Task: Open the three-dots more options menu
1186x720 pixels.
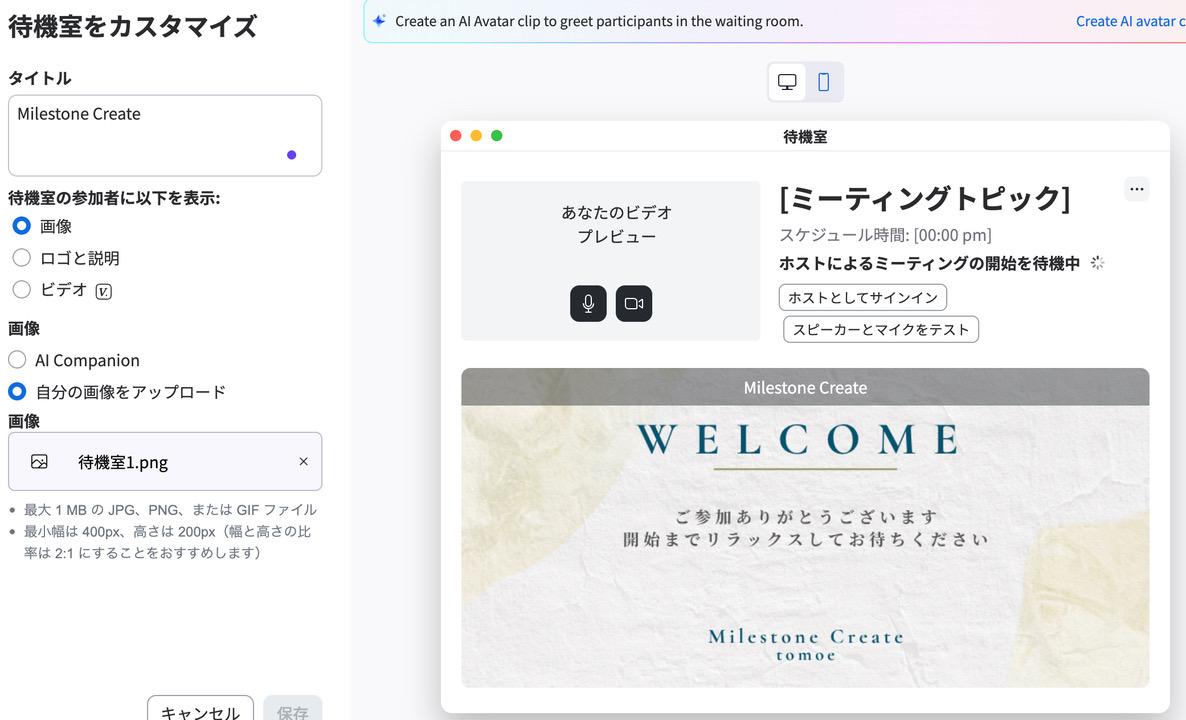Action: click(x=1136, y=189)
